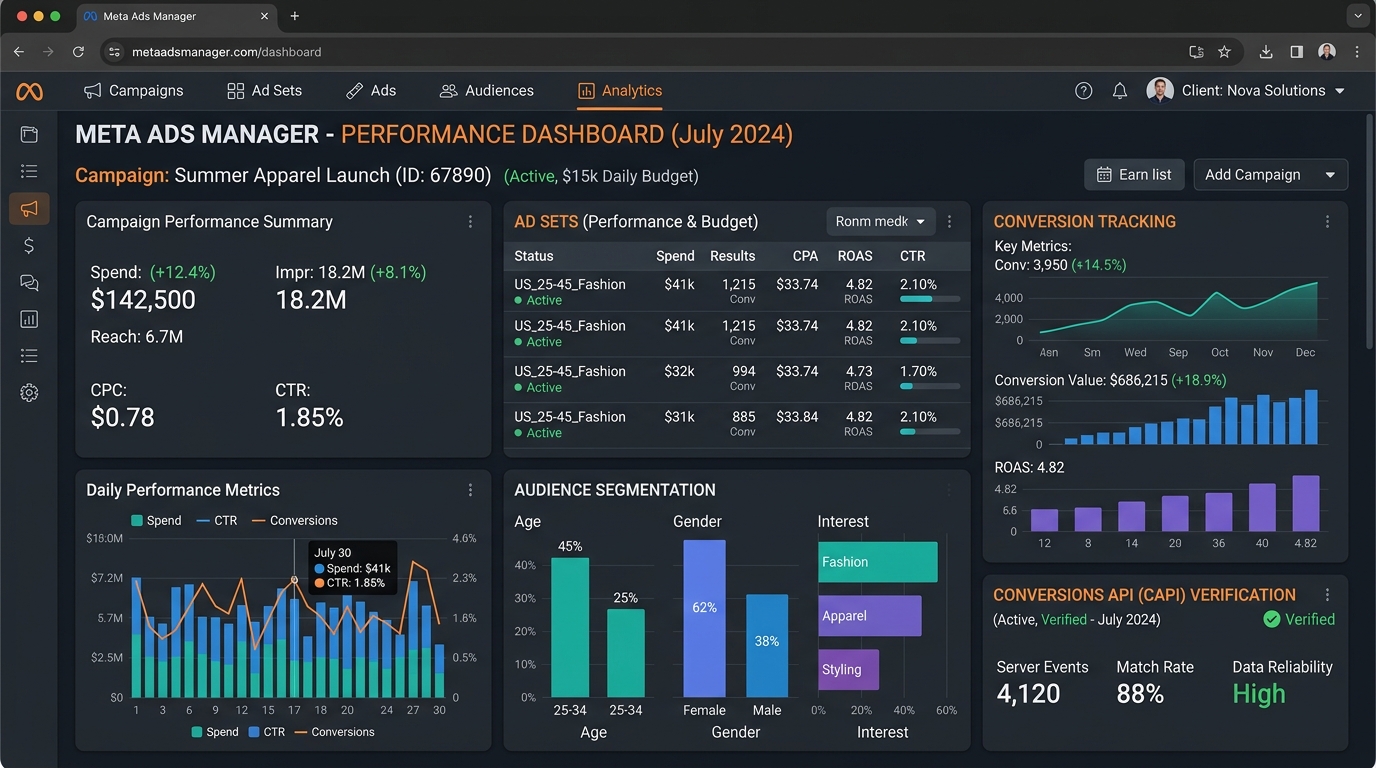This screenshot has width=1376, height=768.
Task: Open AD SETS panel three-dot menu
Action: [x=950, y=222]
